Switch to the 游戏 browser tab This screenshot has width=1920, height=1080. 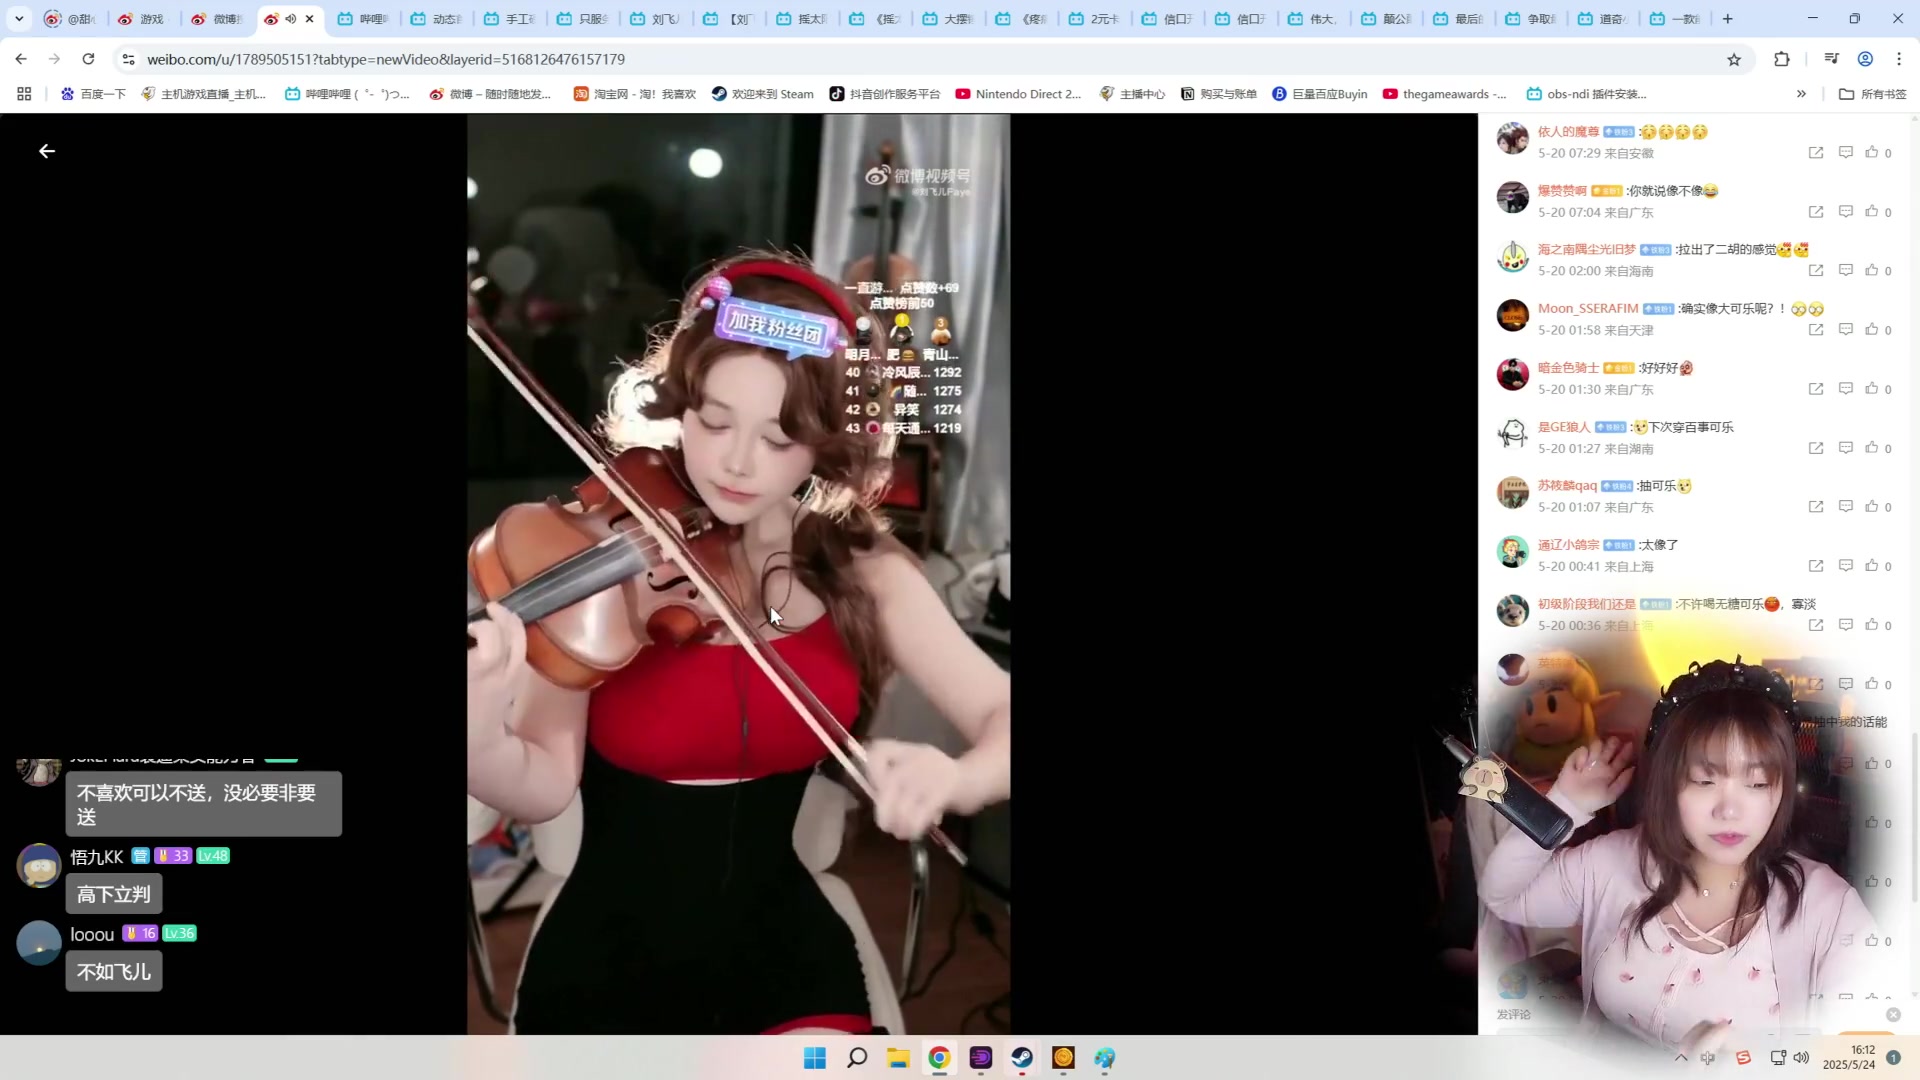[x=144, y=19]
